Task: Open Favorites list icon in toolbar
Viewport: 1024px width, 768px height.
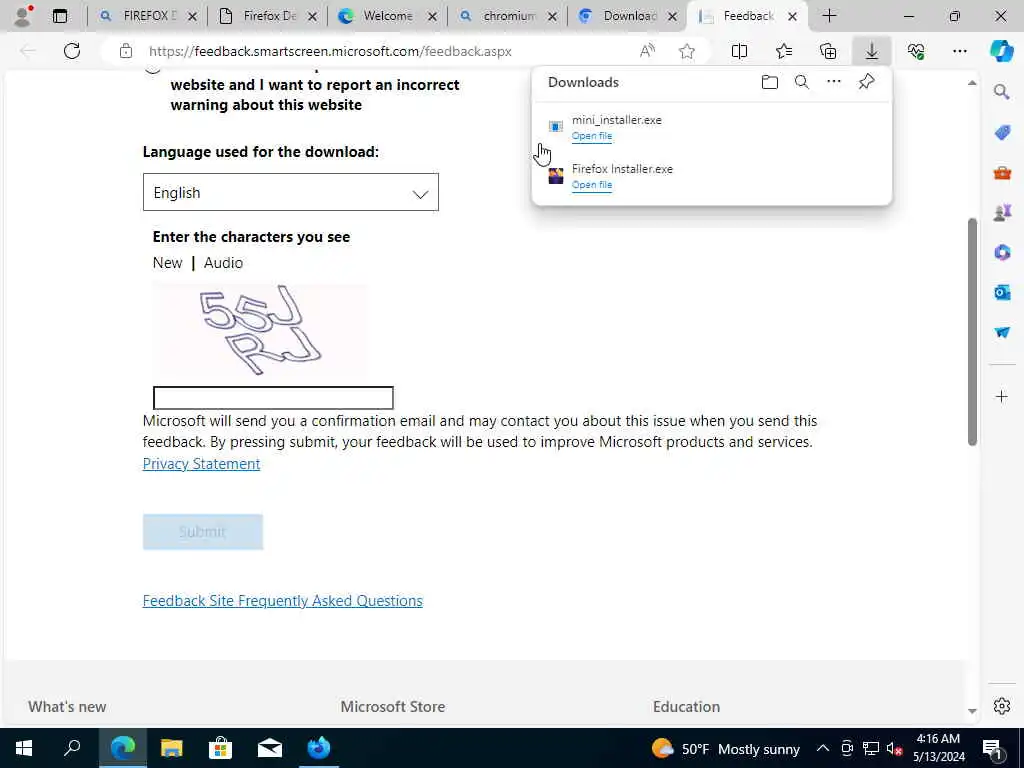Action: pyautogui.click(x=784, y=51)
